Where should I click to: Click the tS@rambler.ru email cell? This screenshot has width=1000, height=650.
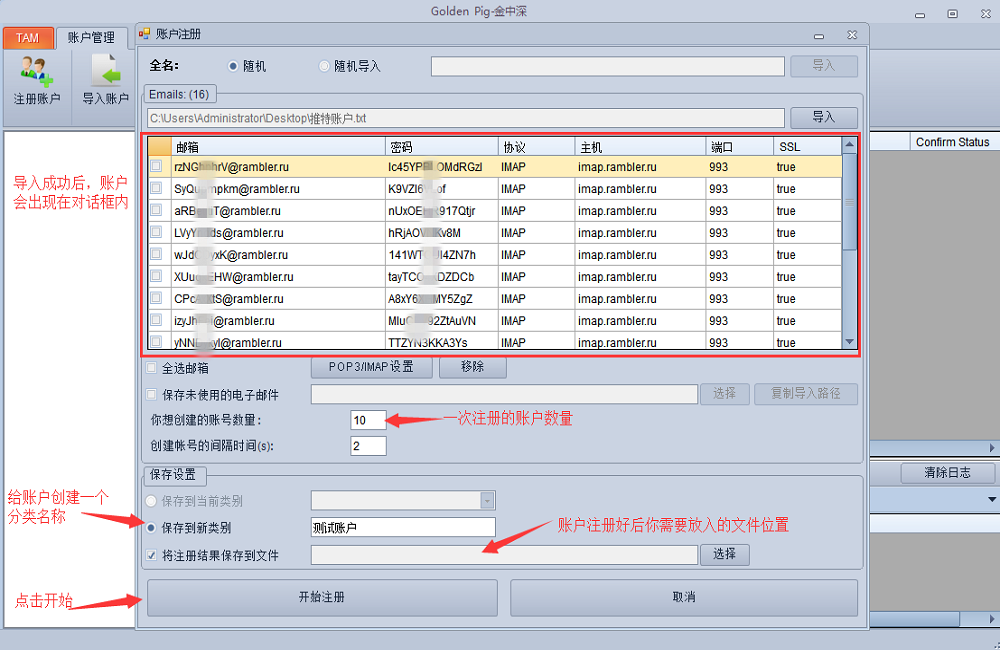278,299
